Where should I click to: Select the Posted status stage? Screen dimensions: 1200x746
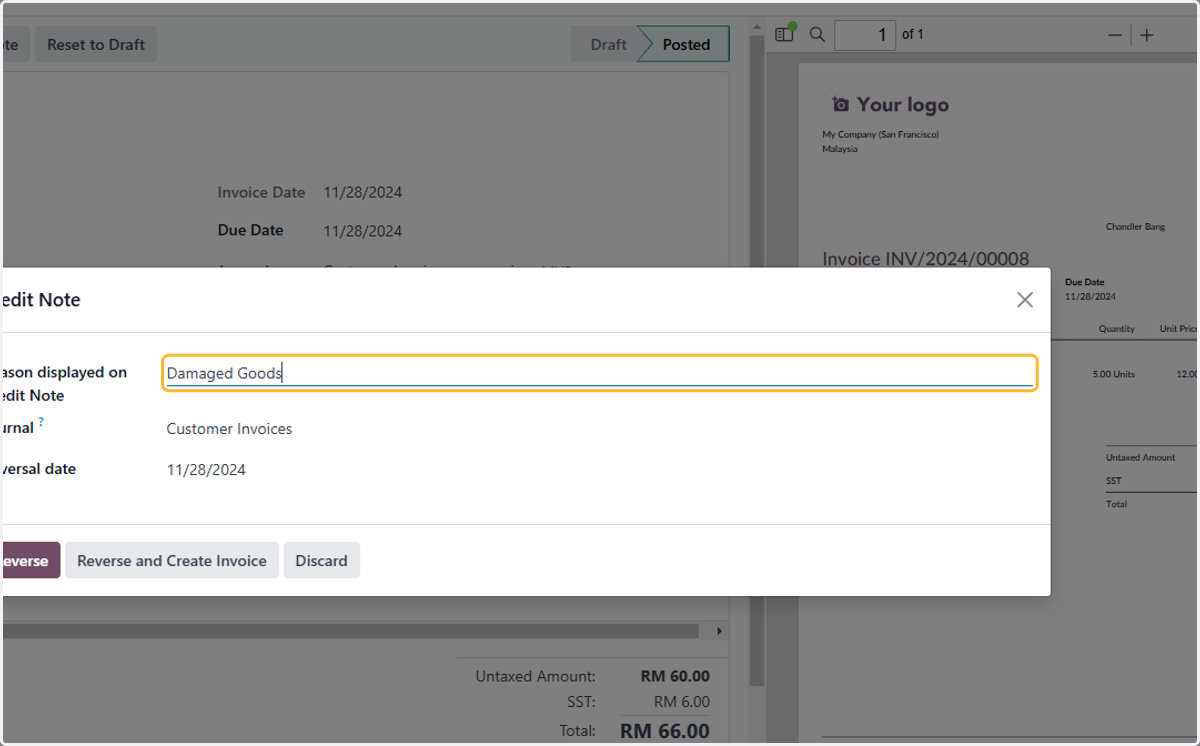click(x=686, y=45)
